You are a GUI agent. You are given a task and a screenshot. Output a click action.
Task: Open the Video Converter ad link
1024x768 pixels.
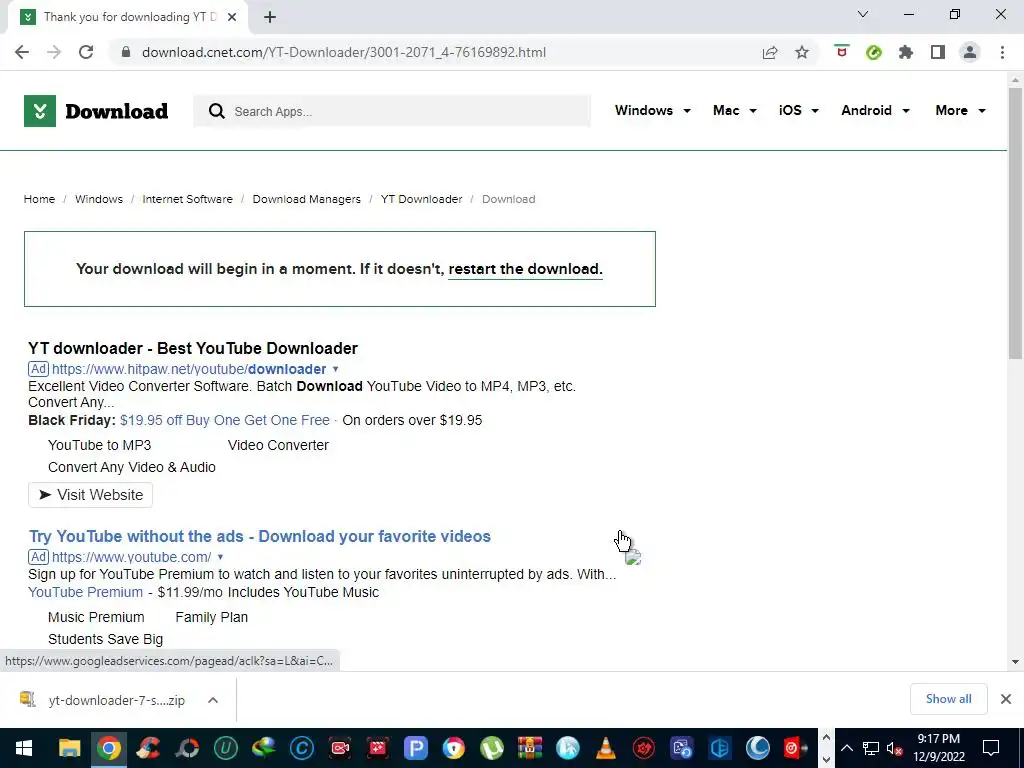(x=278, y=445)
